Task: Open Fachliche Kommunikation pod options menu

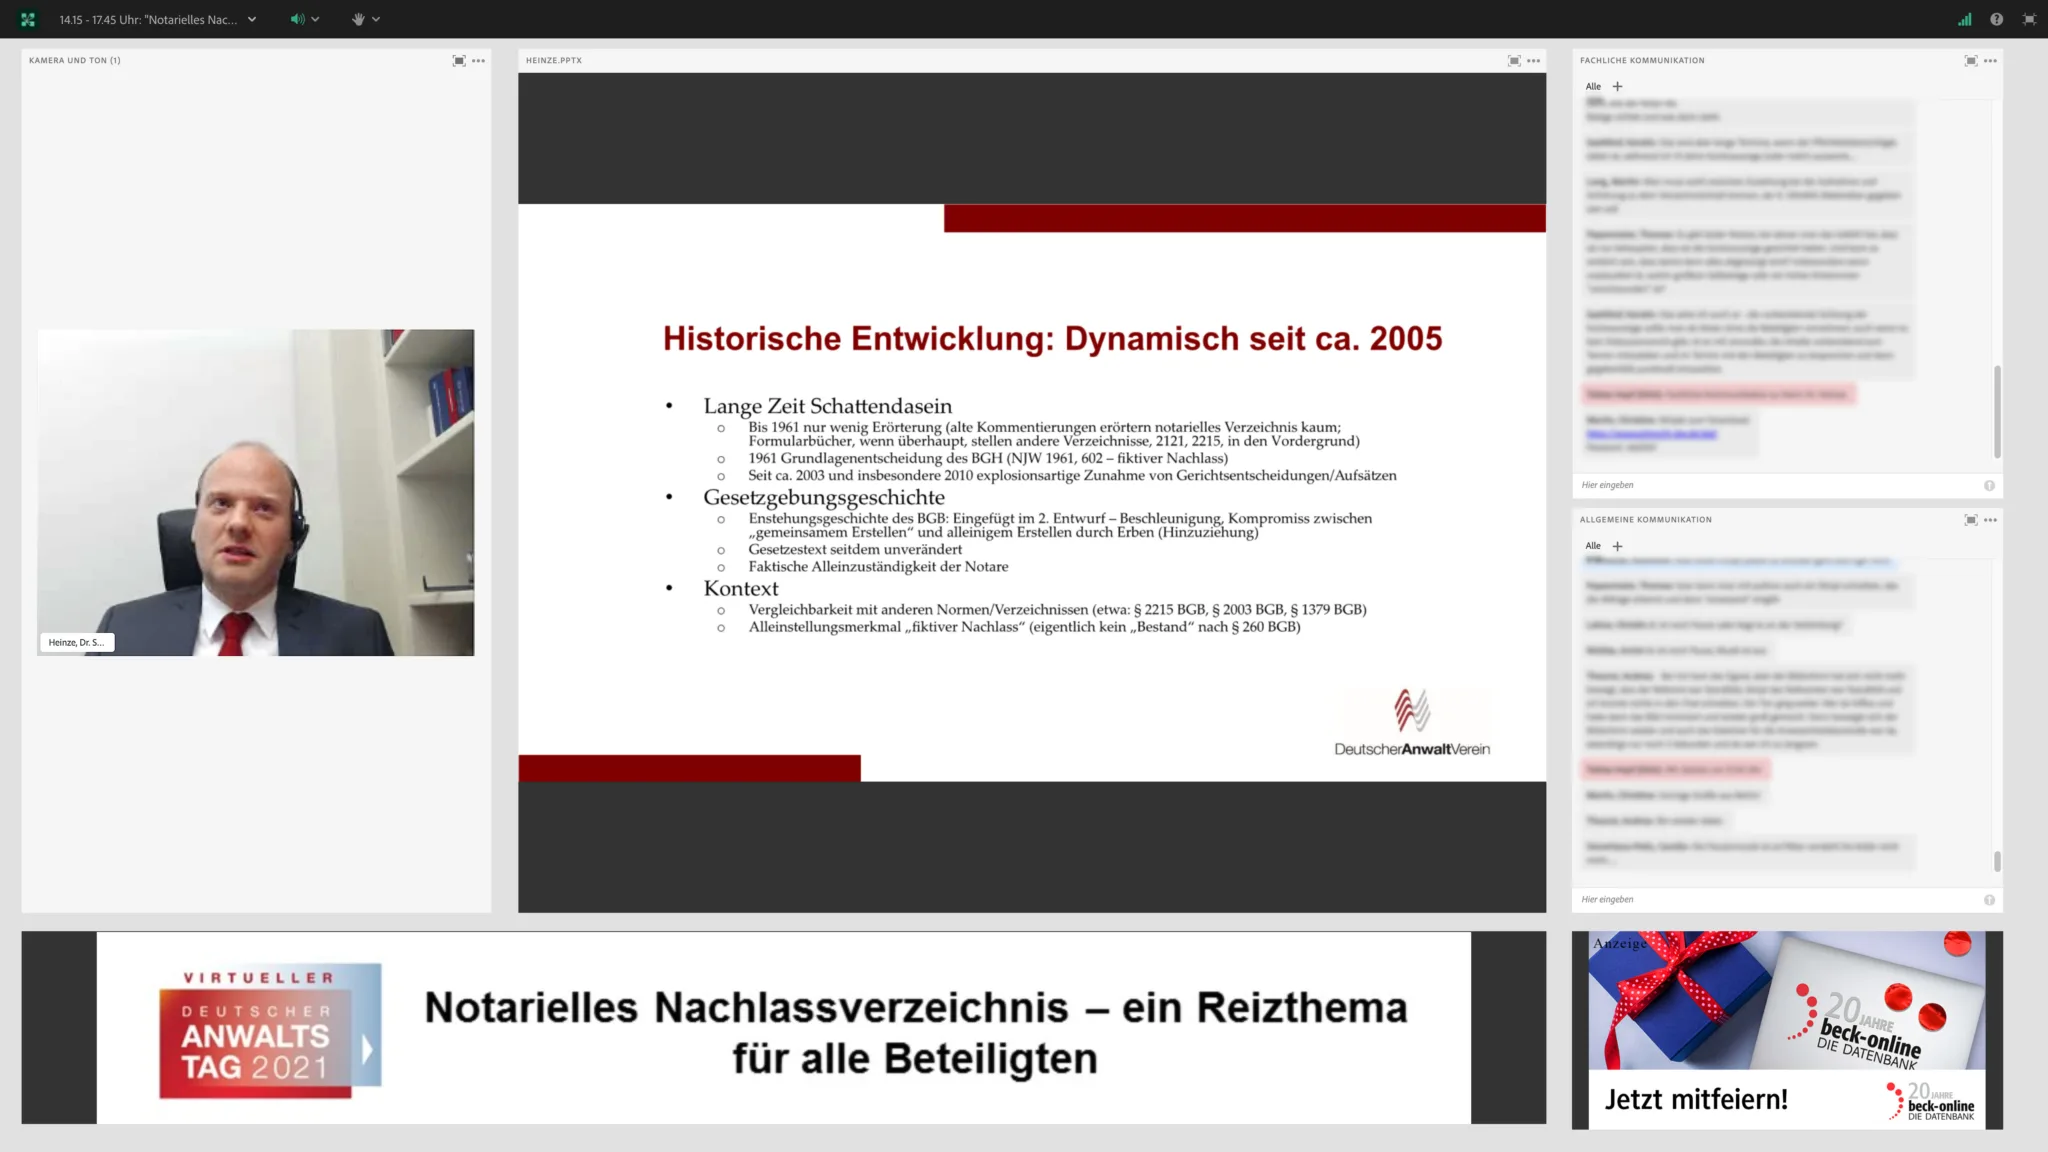Action: (x=1991, y=61)
